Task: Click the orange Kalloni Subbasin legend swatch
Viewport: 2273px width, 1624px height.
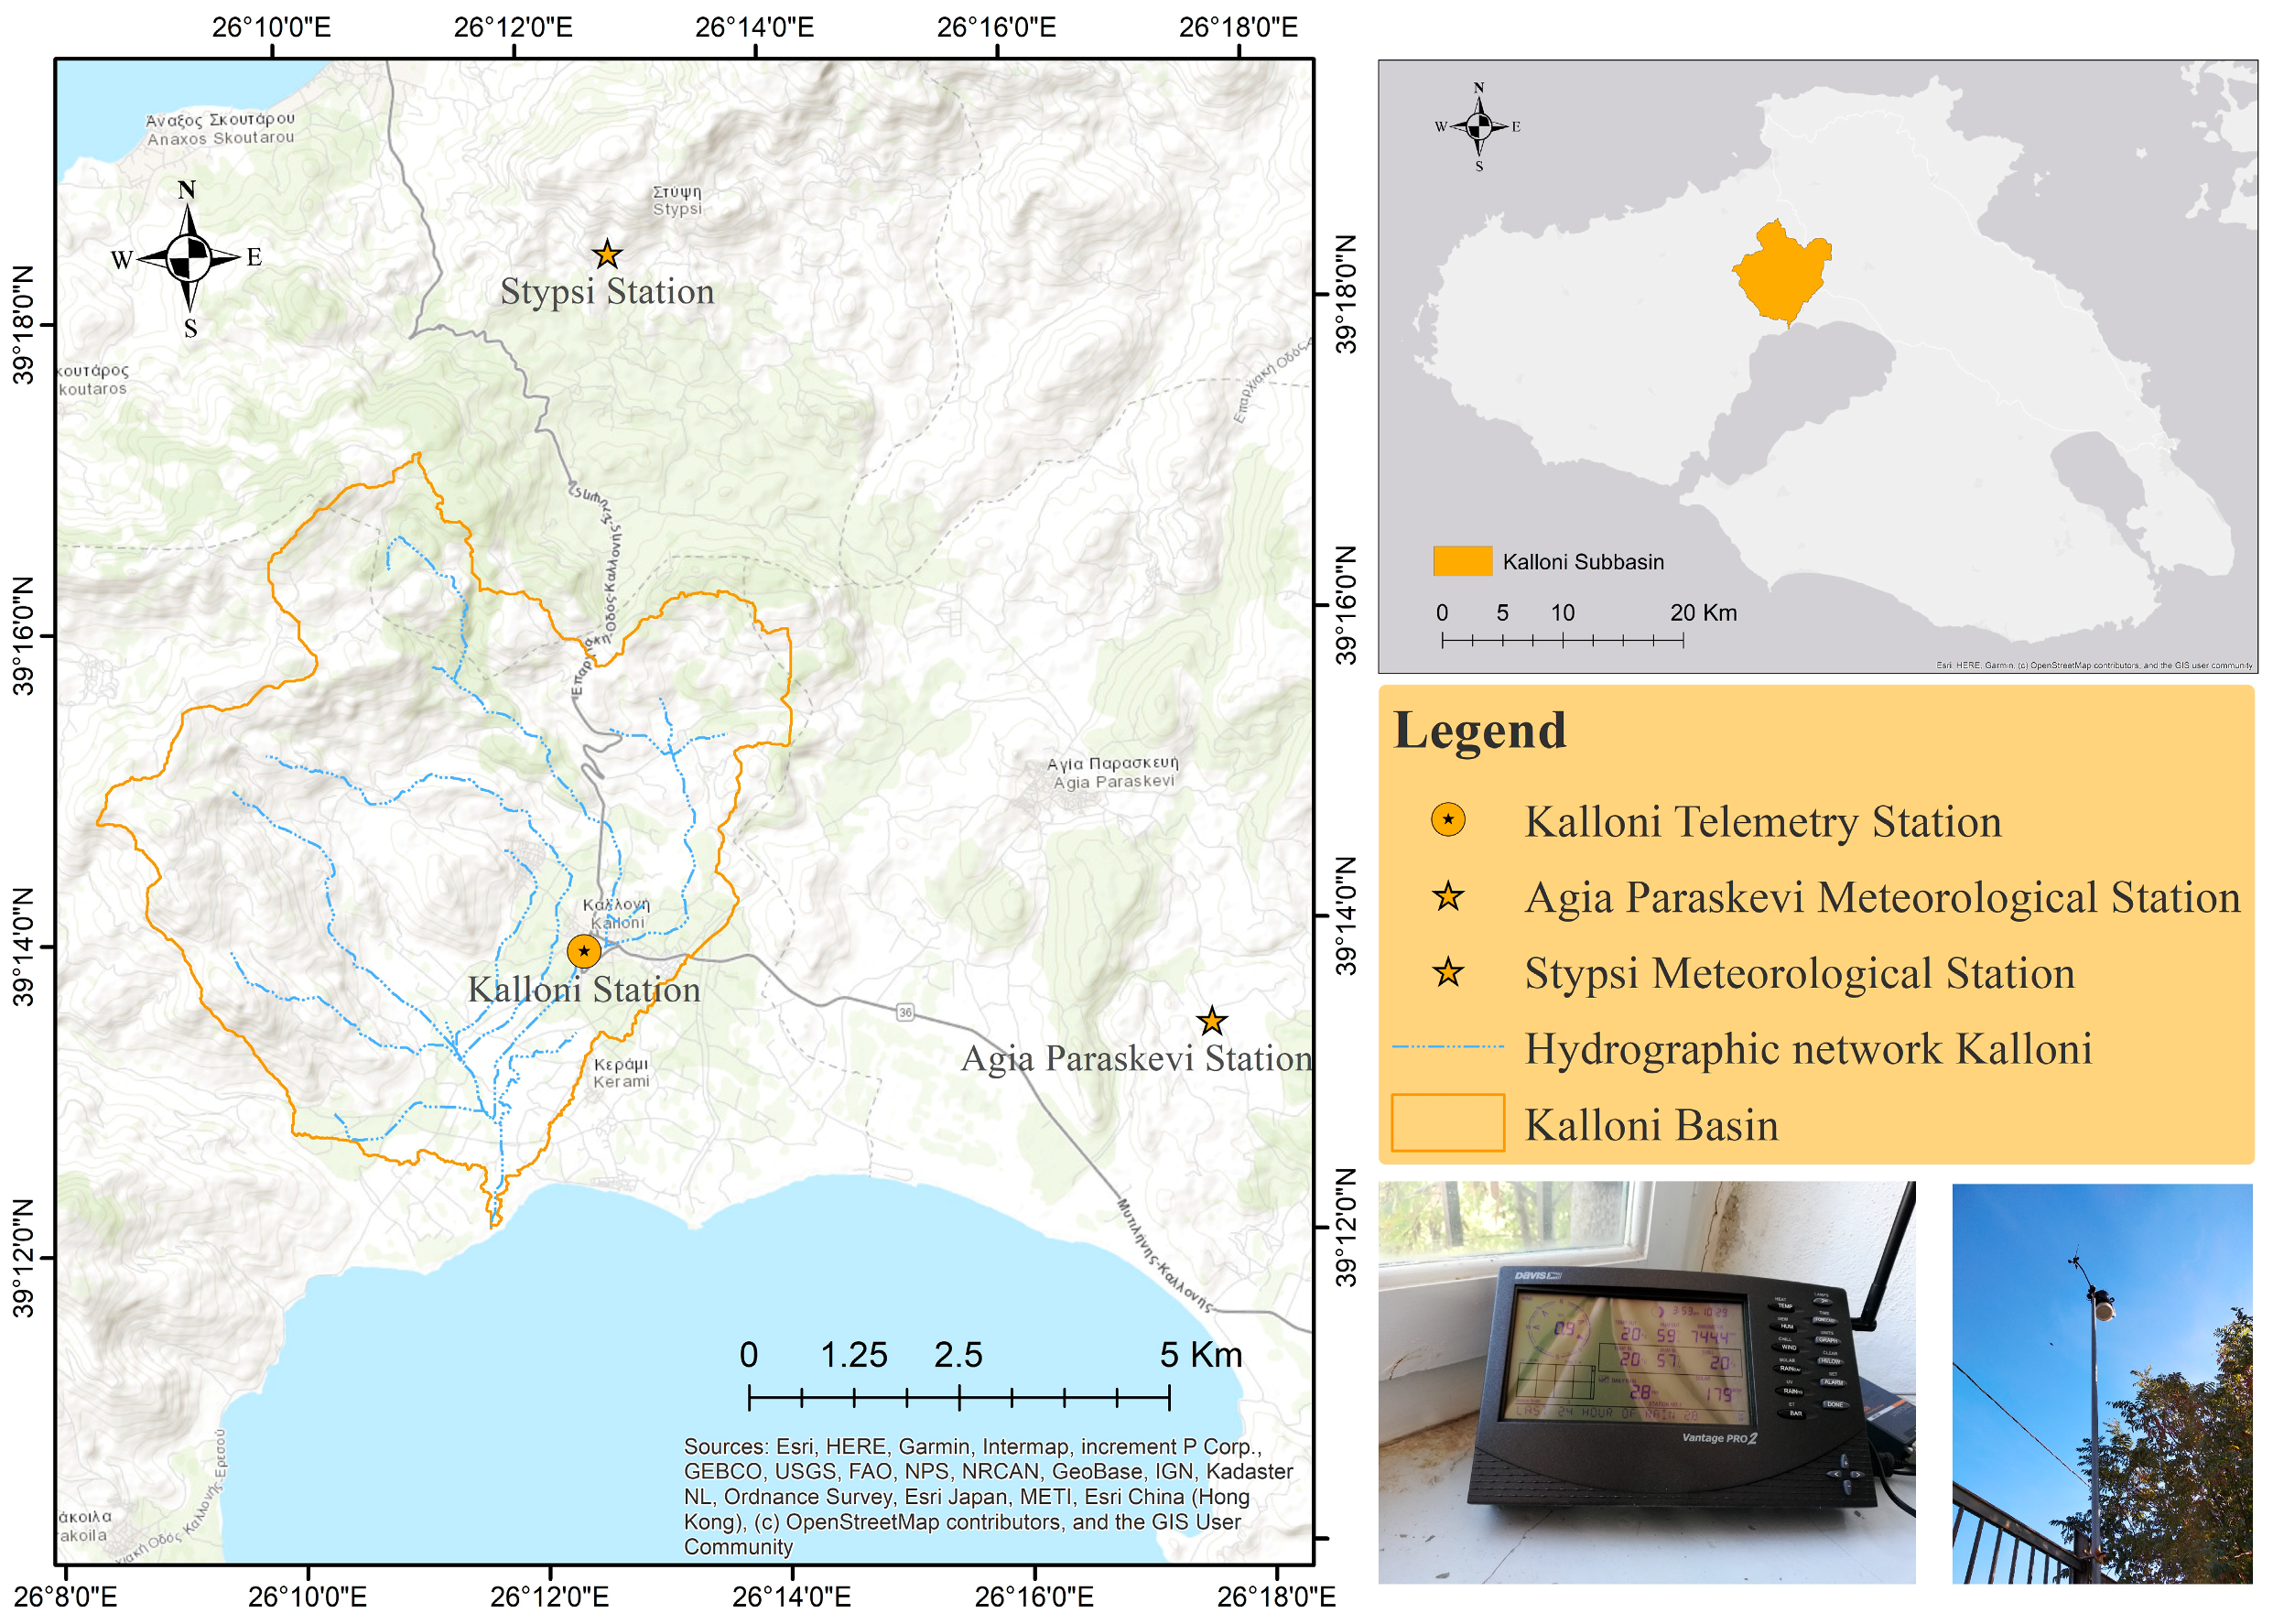Action: click(1462, 561)
